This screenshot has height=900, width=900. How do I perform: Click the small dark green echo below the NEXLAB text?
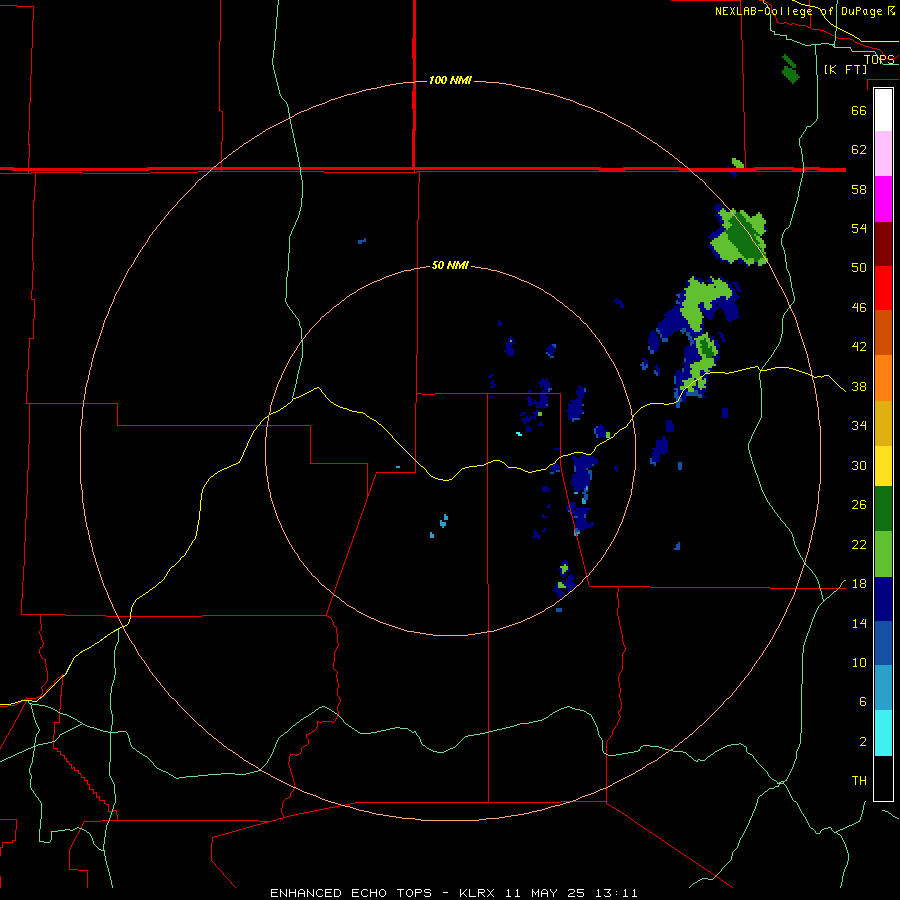coord(790,69)
